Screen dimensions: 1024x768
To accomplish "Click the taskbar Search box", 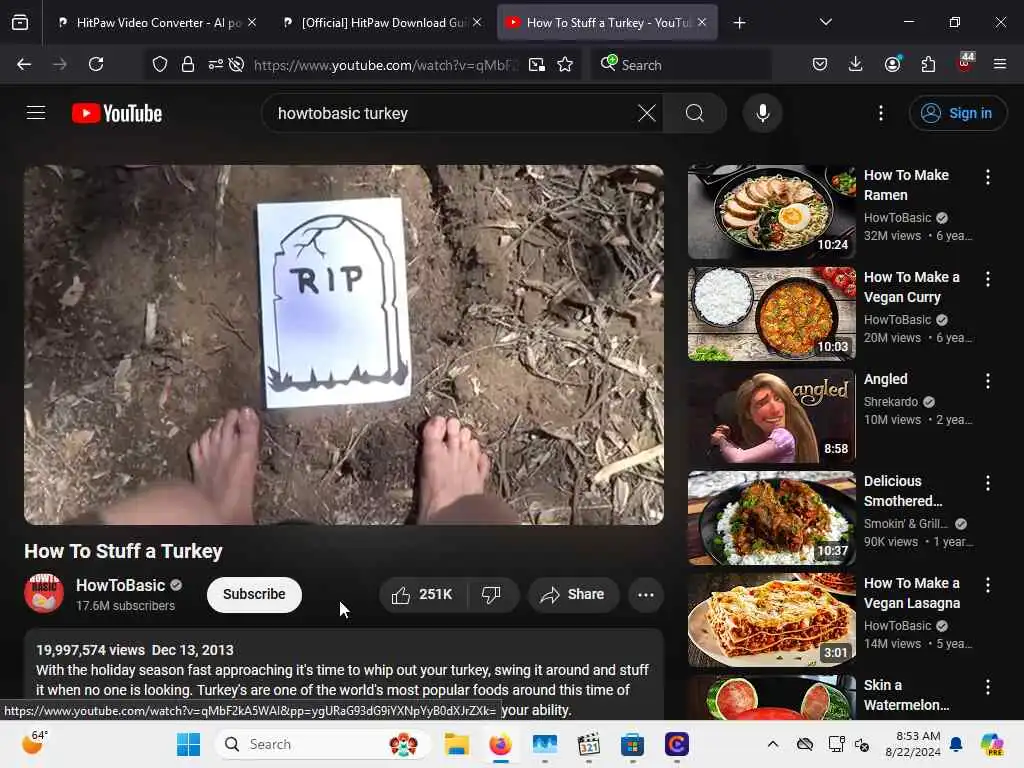I will click(x=322, y=744).
